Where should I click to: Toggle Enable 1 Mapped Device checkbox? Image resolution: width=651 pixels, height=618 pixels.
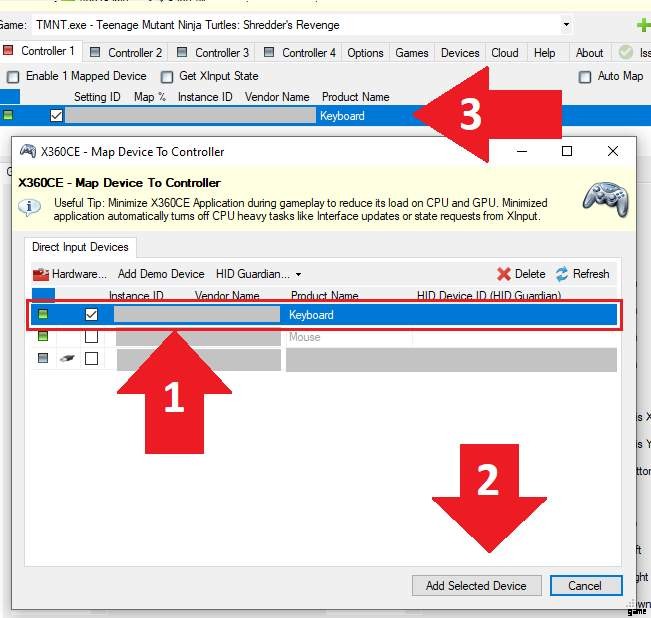click(13, 77)
